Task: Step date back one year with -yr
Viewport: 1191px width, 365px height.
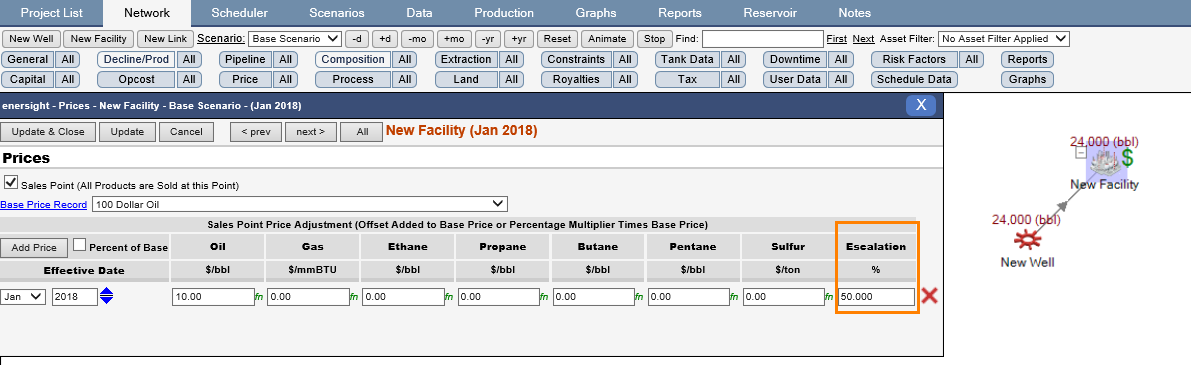Action: tap(488, 39)
